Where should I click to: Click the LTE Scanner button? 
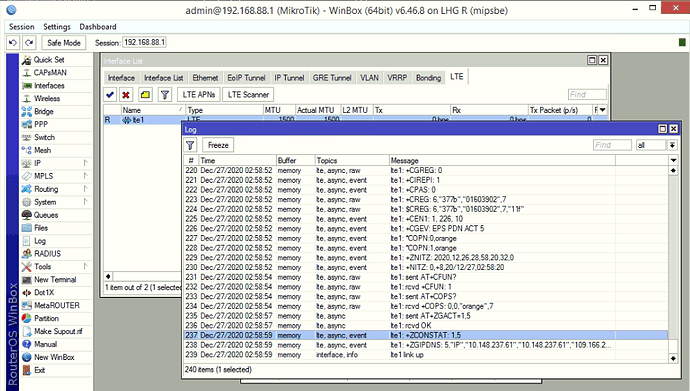248,95
